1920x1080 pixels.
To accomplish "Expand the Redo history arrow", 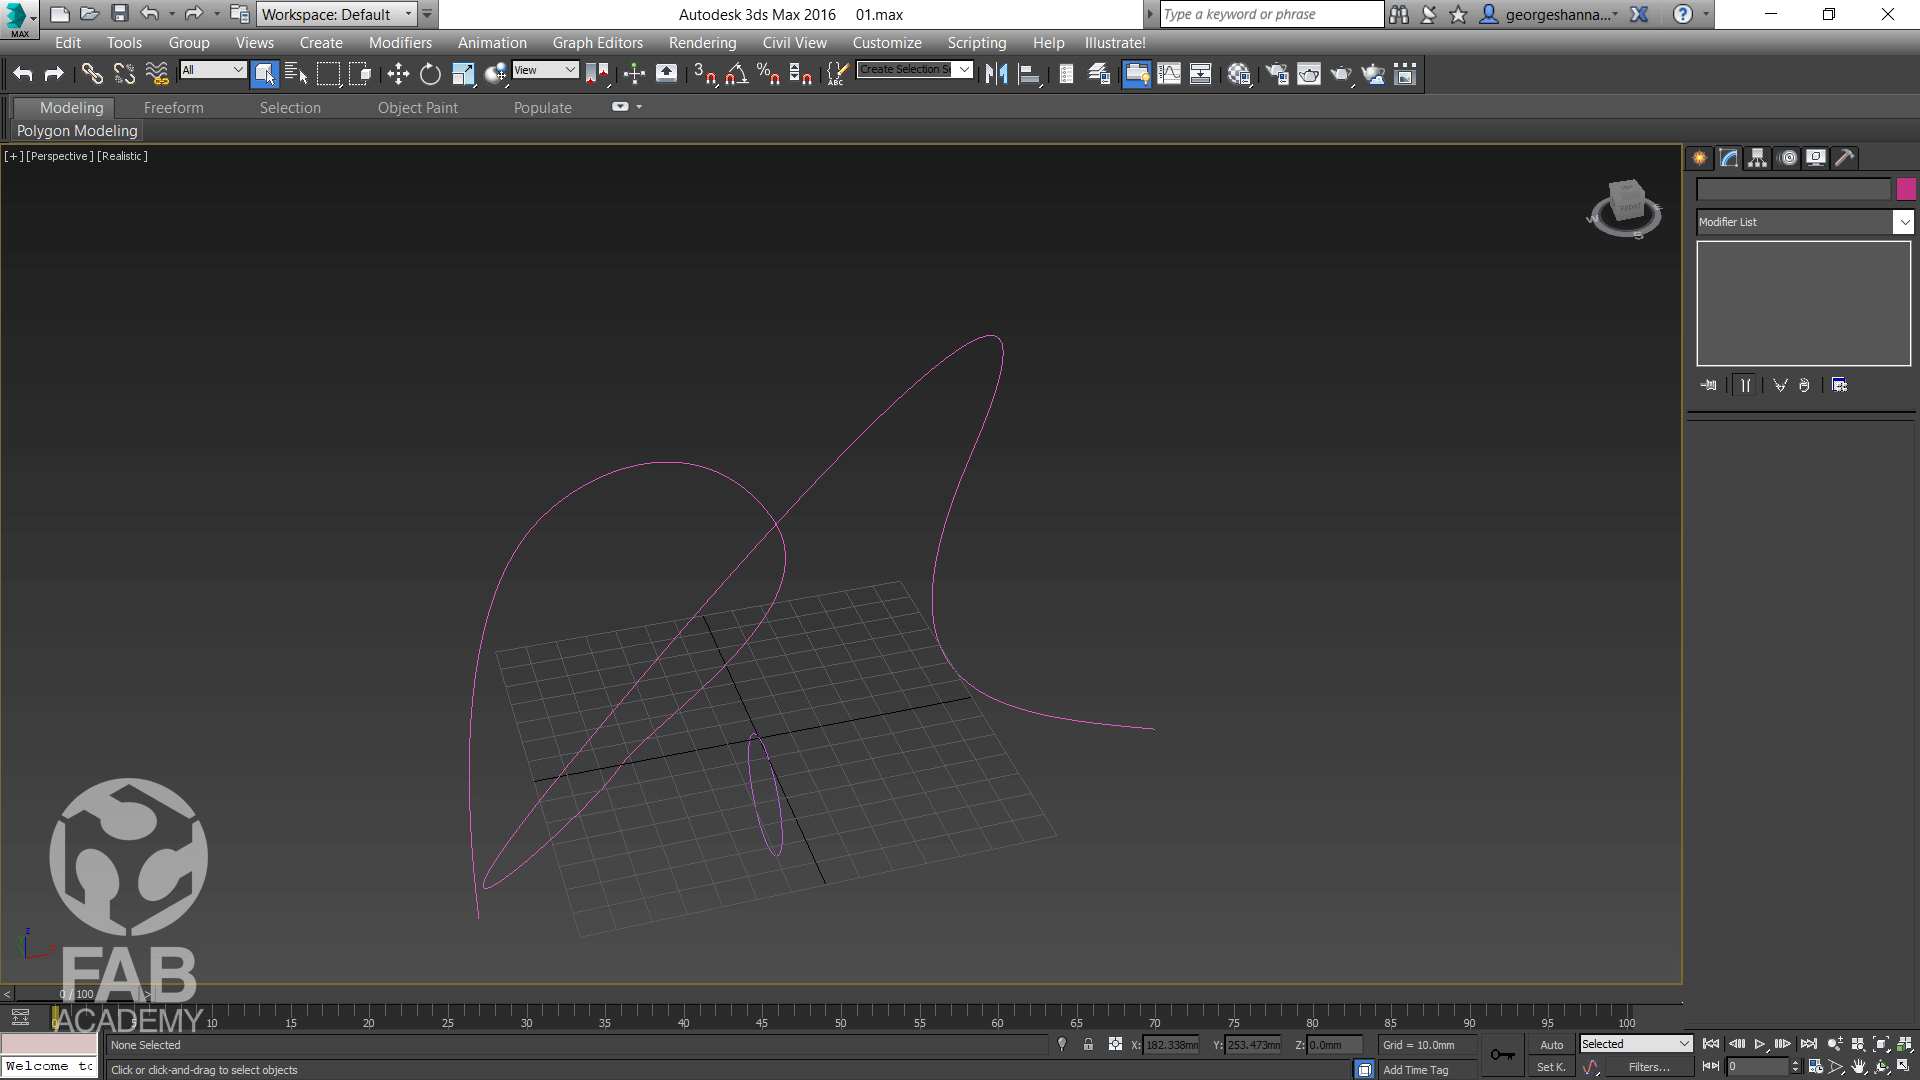I will pos(217,14).
